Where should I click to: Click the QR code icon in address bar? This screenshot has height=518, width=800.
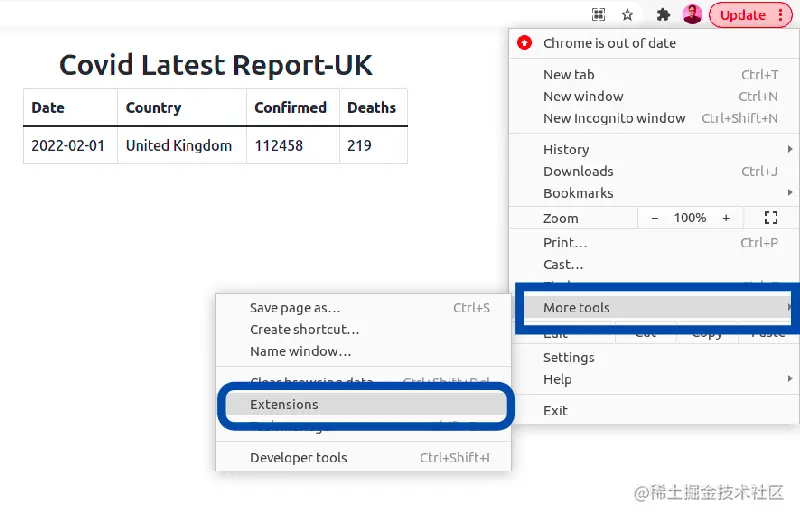[598, 15]
